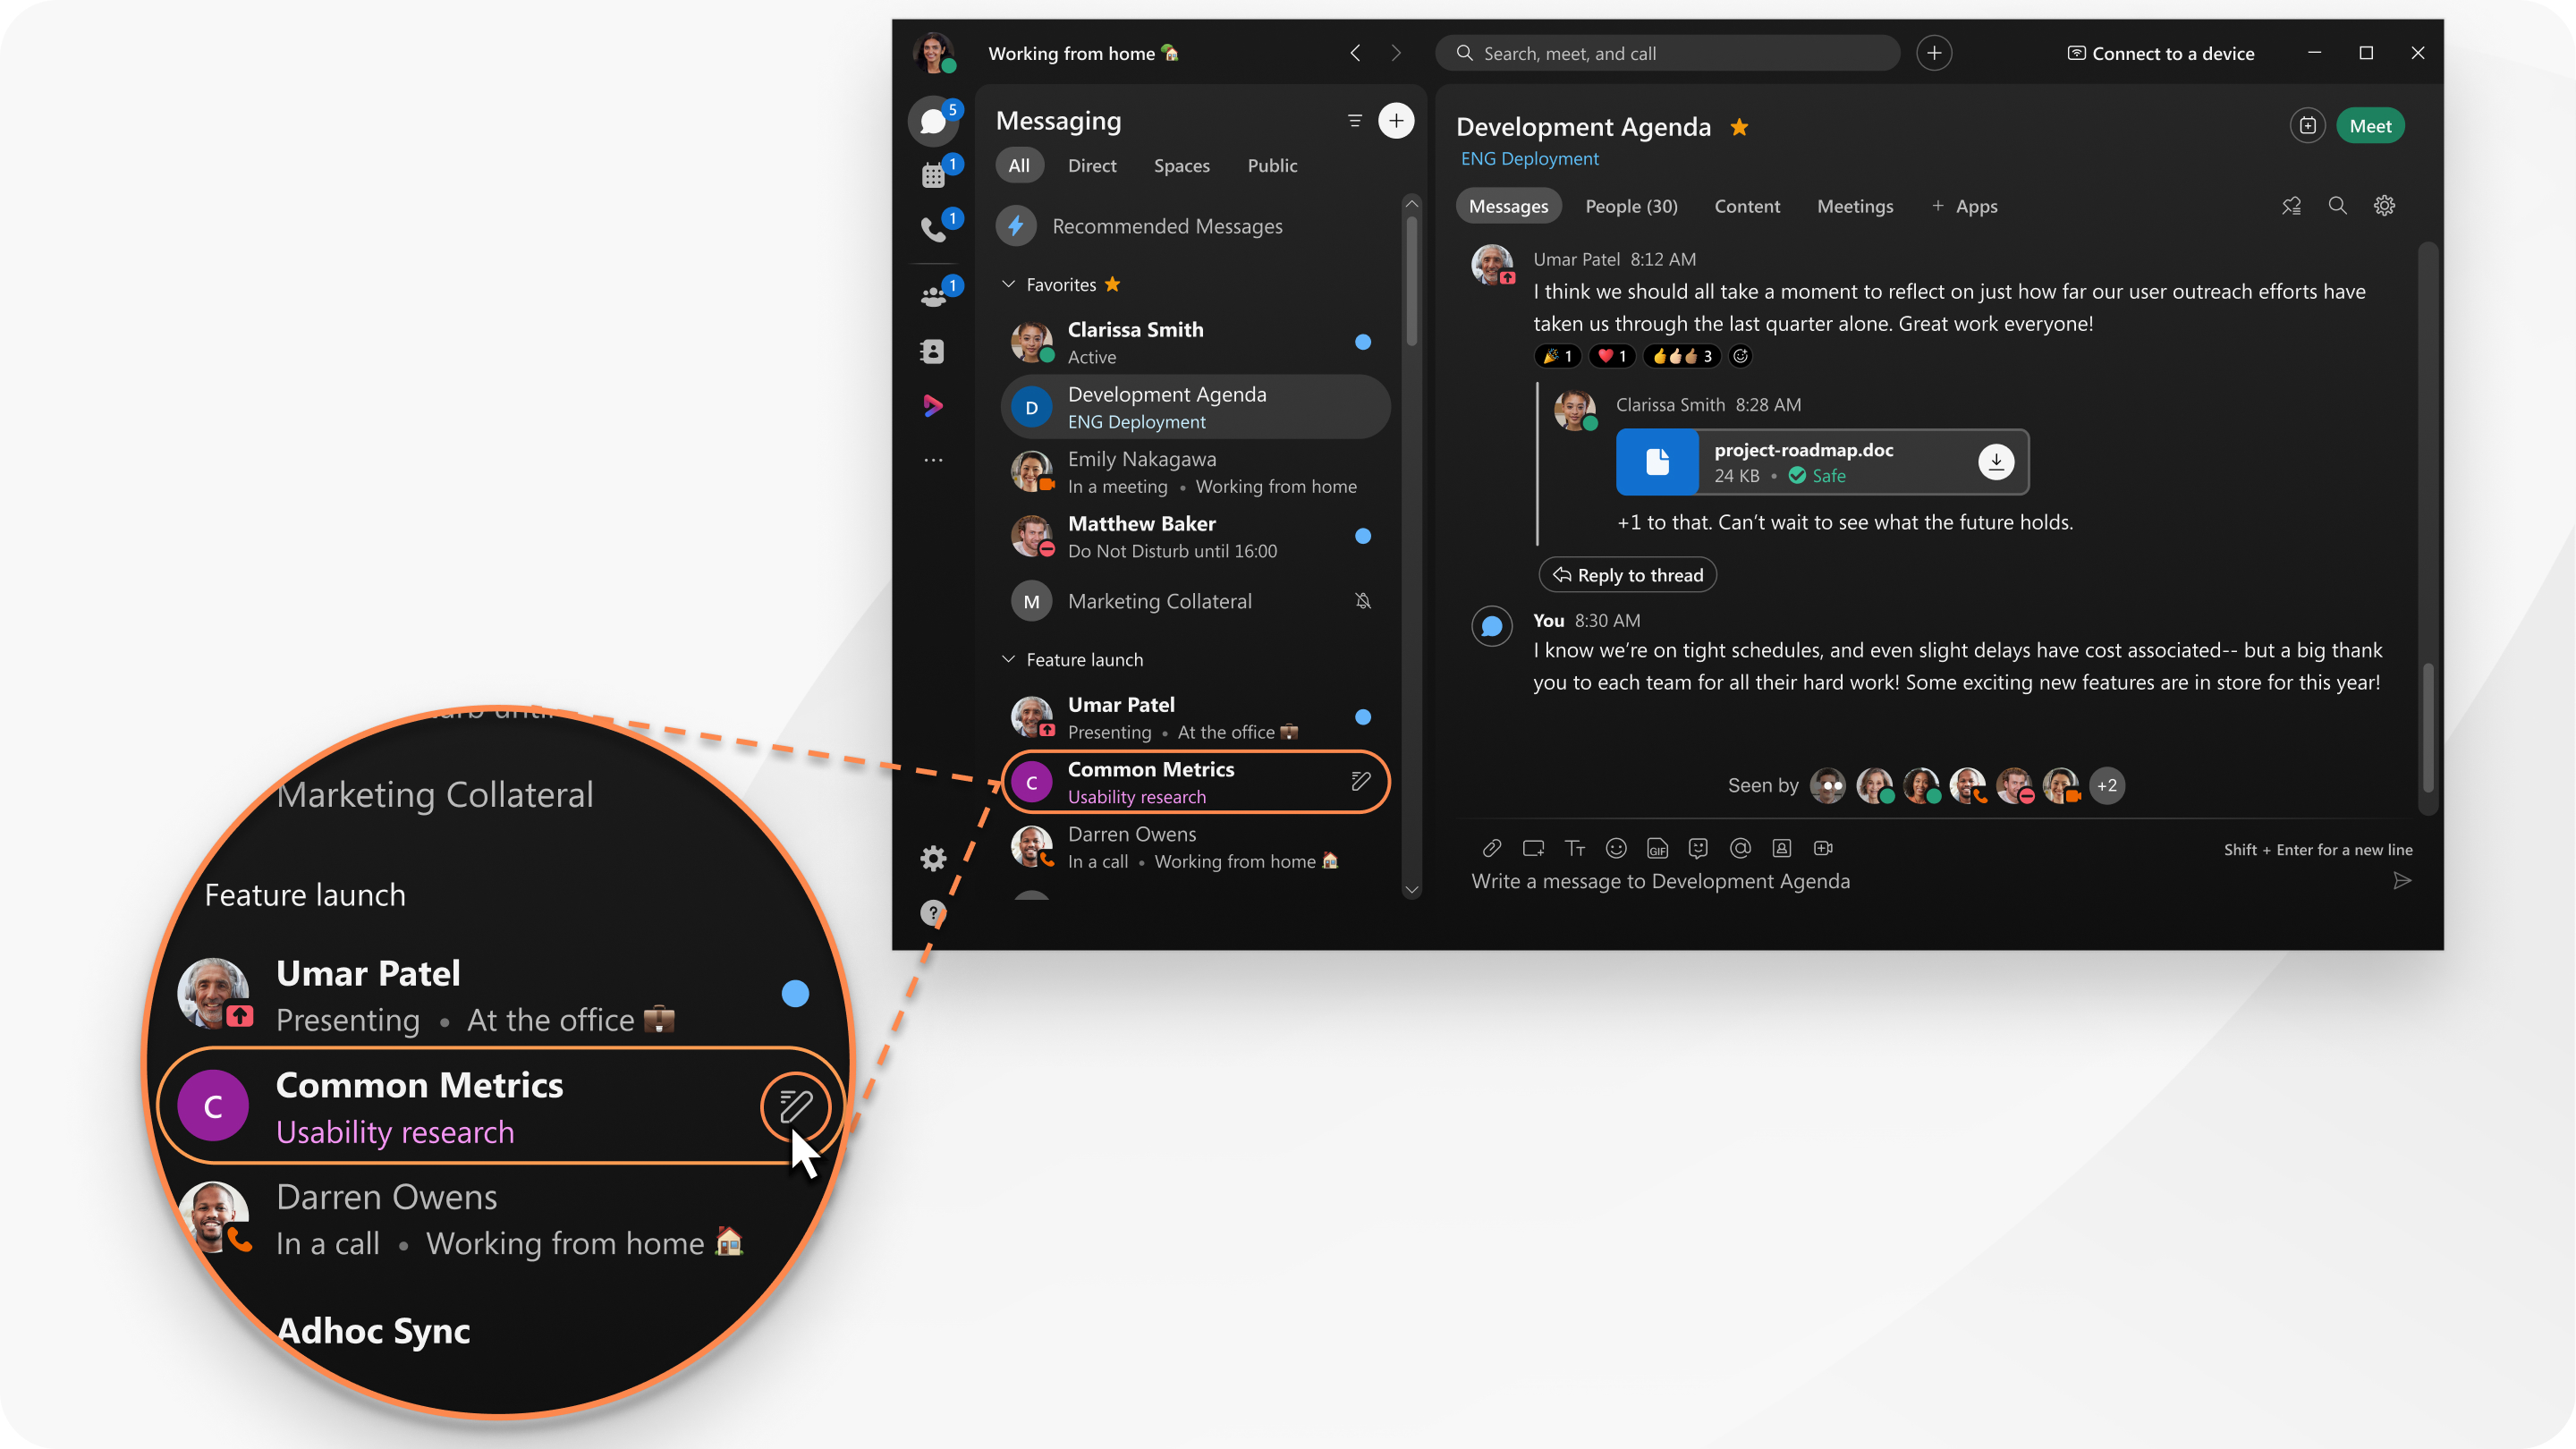Switch to the Meetings tab
Viewport: 2576px width, 1449px height.
1854,205
